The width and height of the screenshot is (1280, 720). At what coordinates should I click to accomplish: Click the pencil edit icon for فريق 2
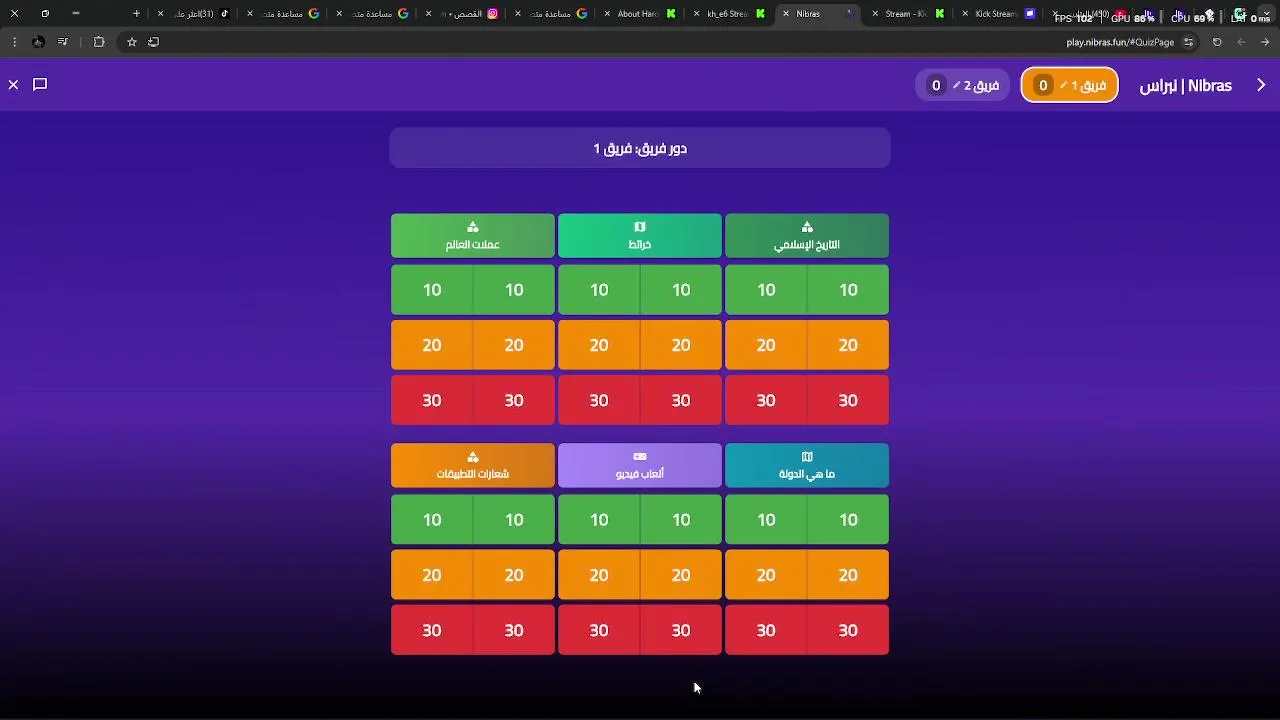pyautogui.click(x=956, y=85)
